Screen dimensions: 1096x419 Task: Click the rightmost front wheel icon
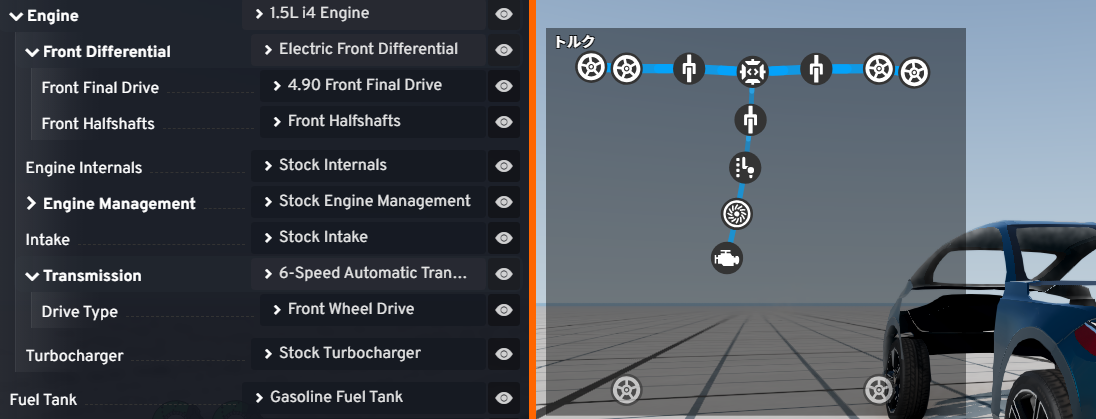click(x=914, y=73)
